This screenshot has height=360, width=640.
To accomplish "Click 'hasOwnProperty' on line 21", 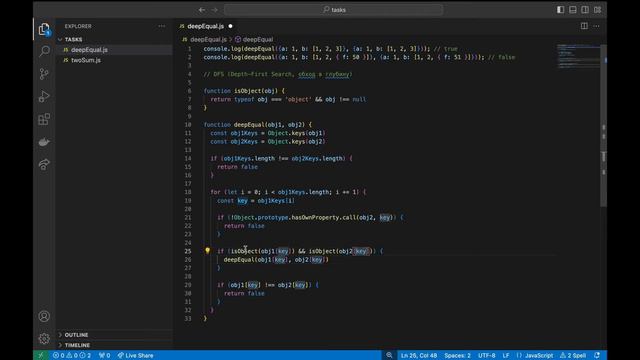I will click(316, 218).
